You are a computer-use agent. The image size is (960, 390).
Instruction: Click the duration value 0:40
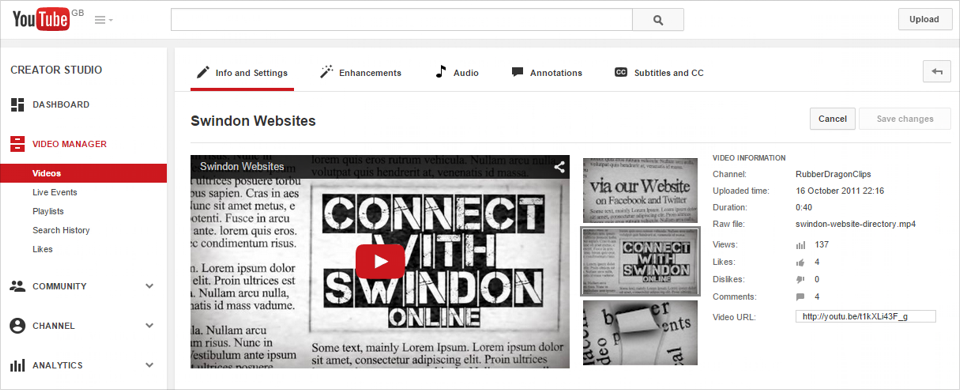tap(804, 208)
